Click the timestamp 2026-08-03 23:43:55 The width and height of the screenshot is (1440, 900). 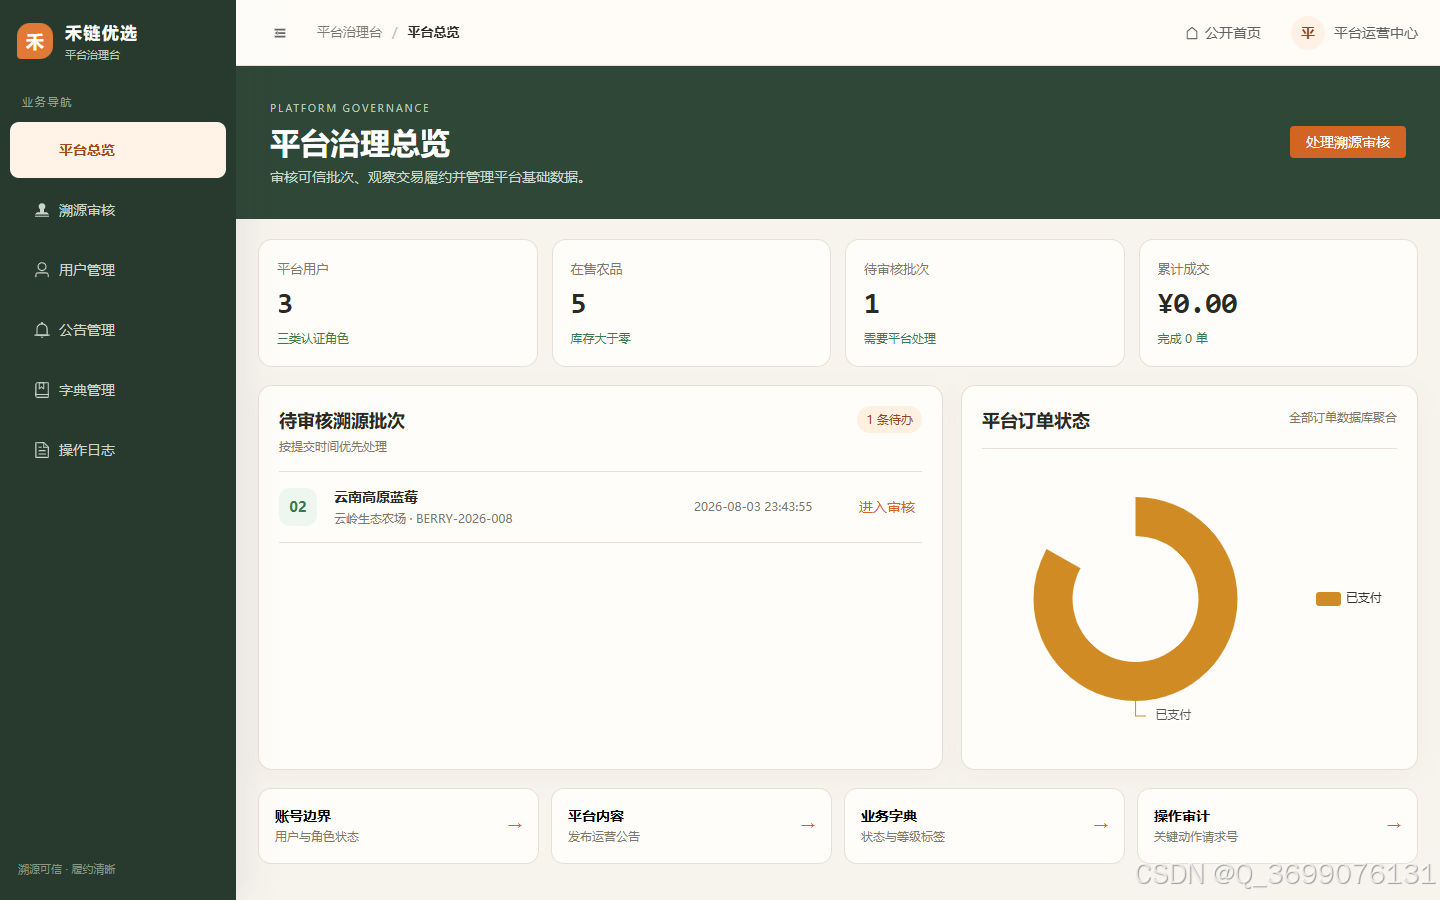coord(753,507)
